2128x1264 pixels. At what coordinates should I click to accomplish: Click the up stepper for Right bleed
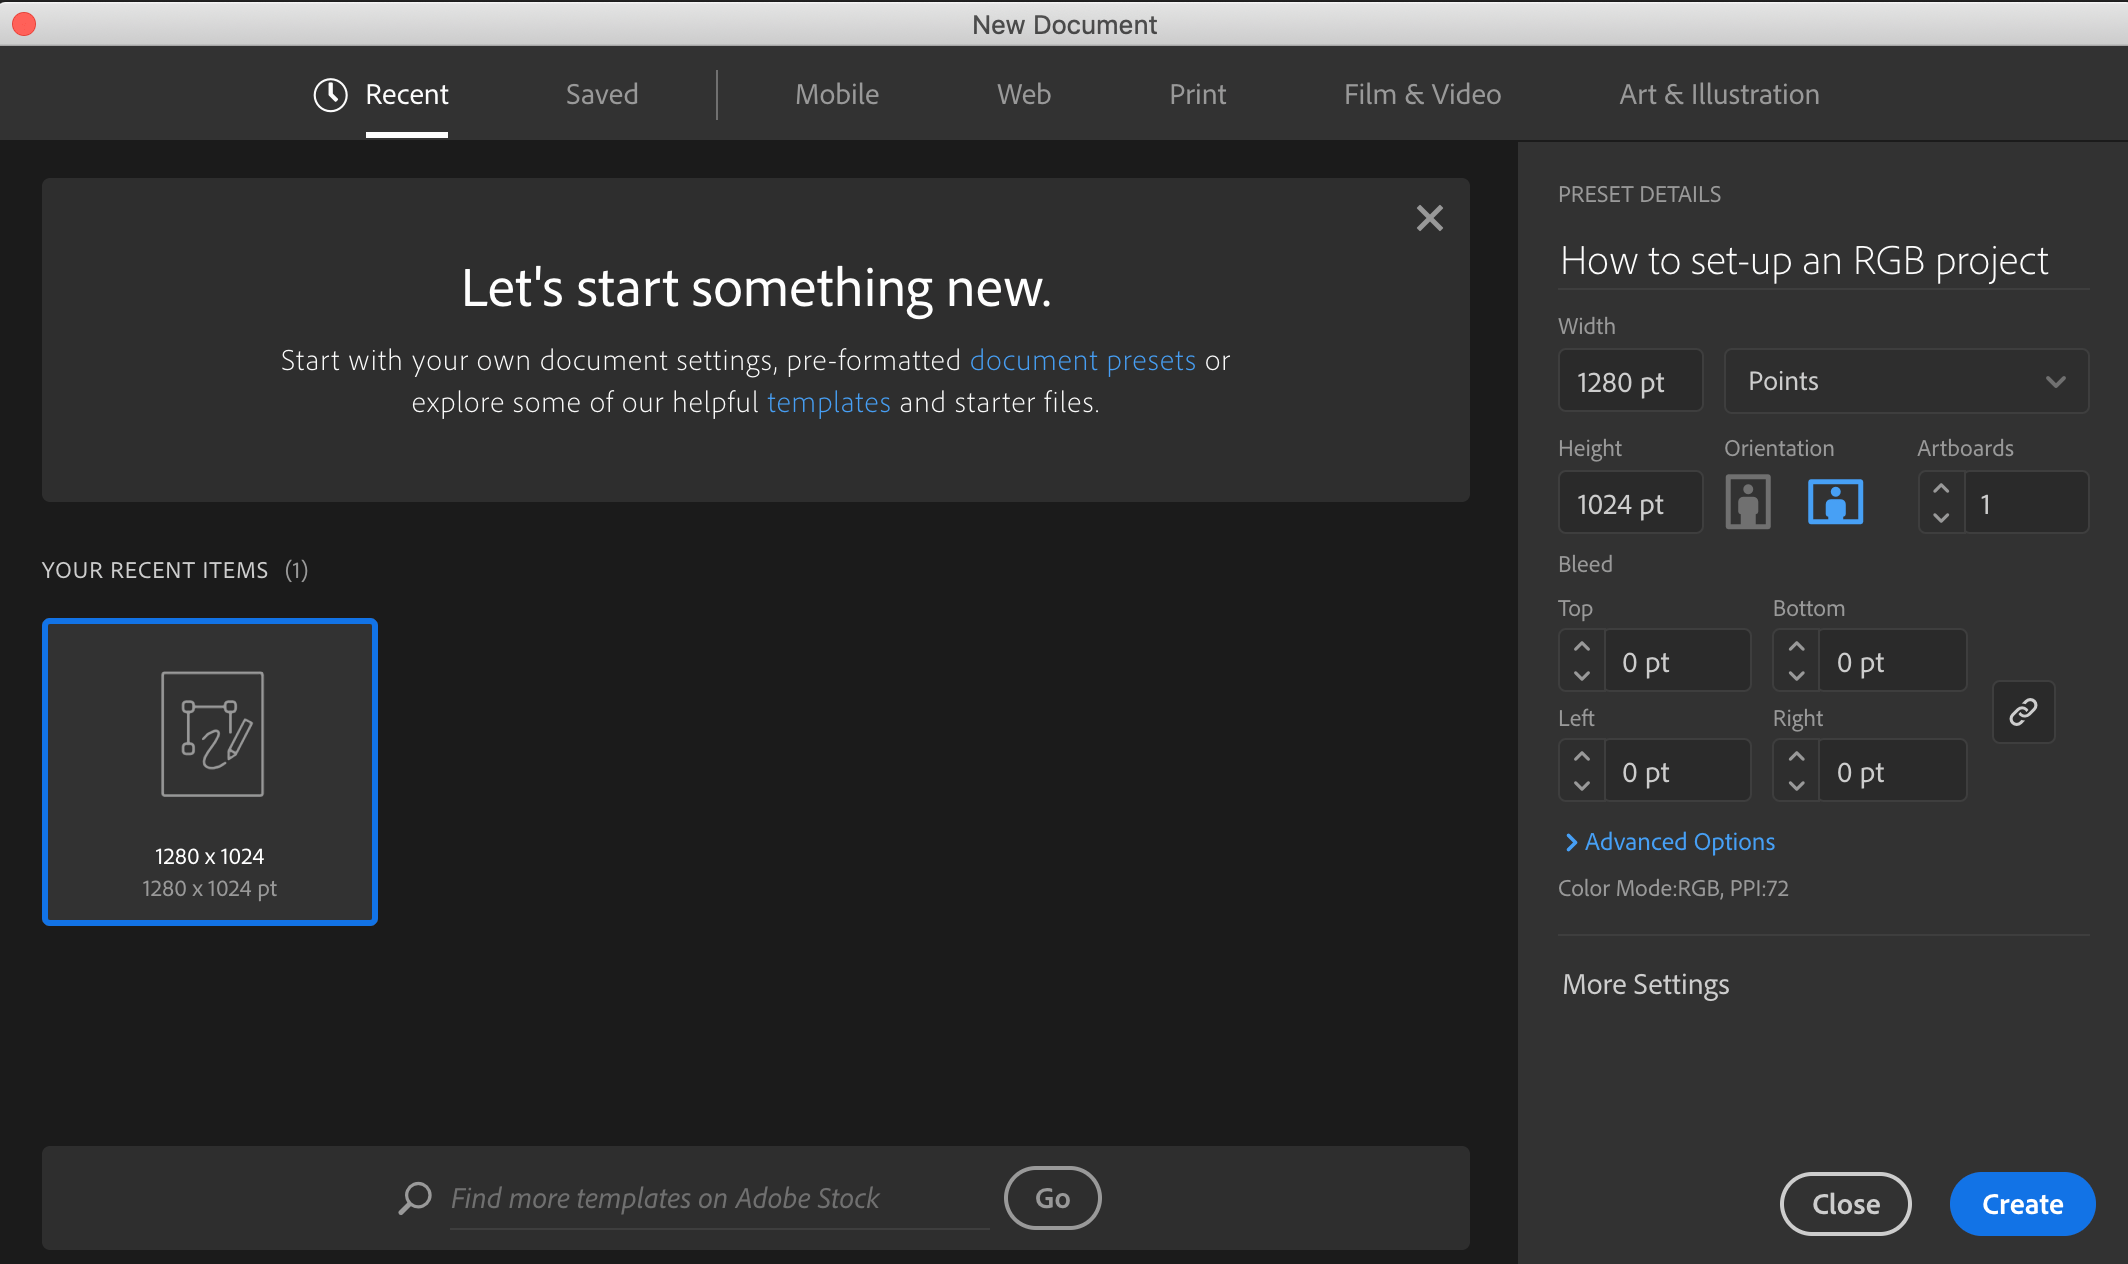tap(1795, 757)
